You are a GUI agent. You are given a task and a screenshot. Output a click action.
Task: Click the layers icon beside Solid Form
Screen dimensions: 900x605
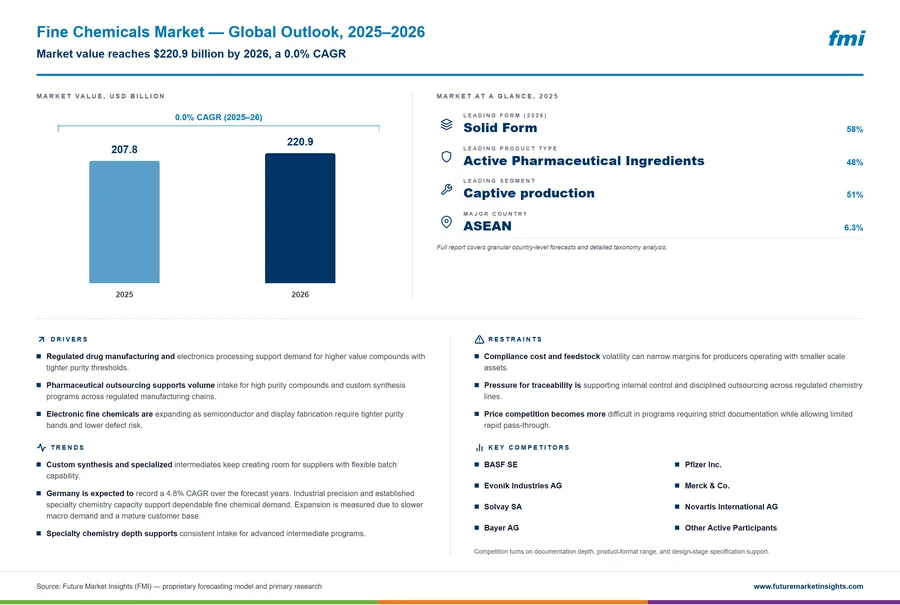coord(446,124)
